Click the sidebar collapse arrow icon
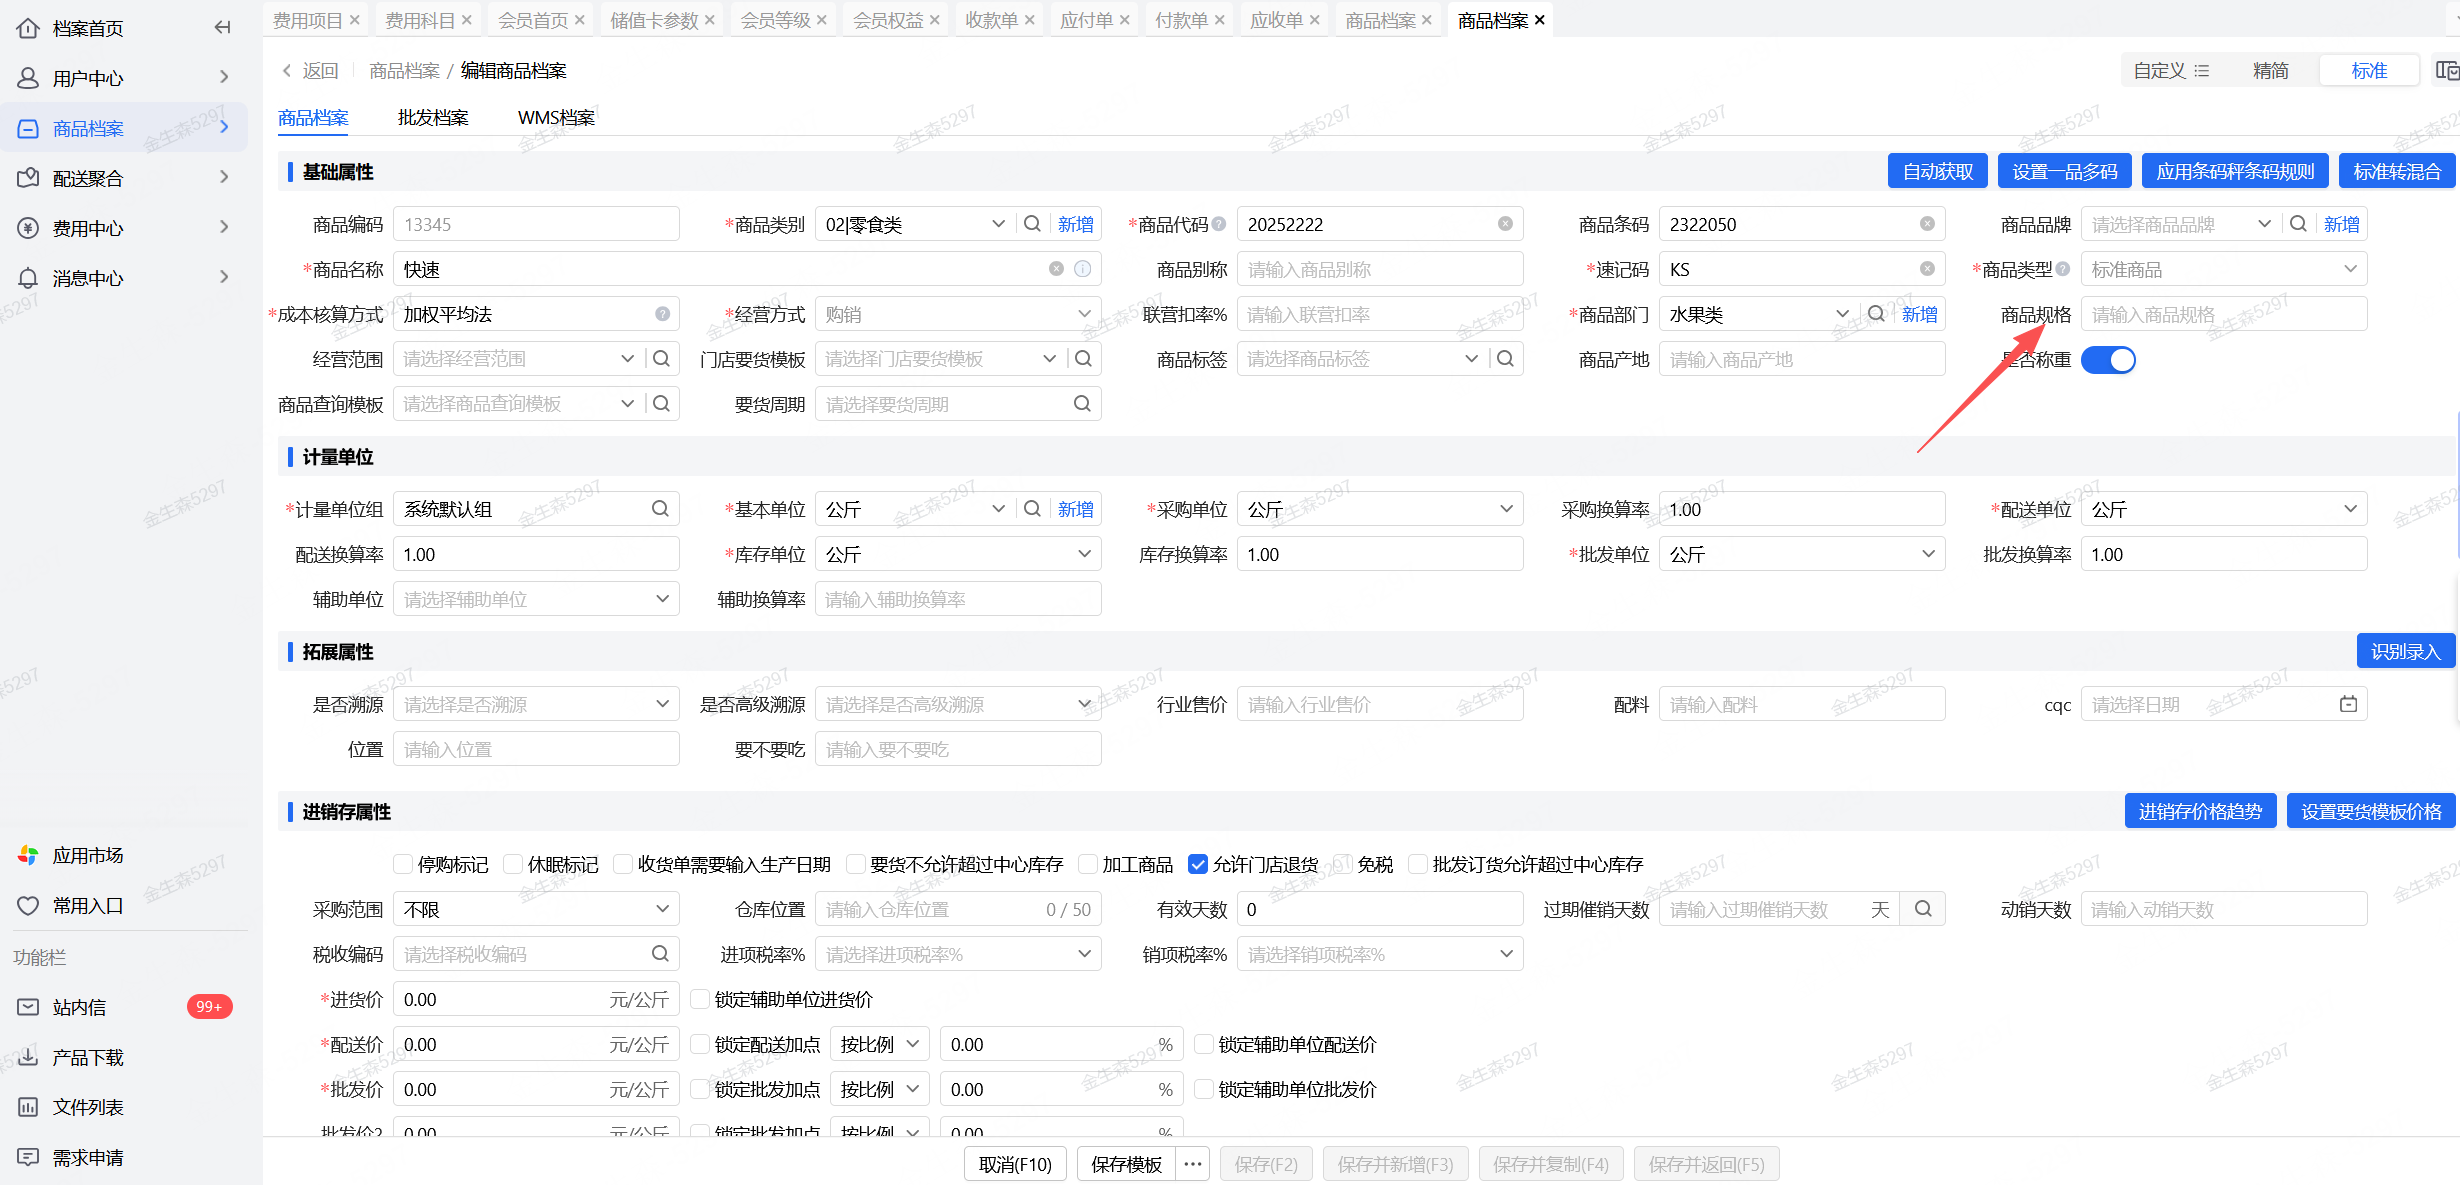Viewport: 2460px width, 1185px height. coord(222,28)
